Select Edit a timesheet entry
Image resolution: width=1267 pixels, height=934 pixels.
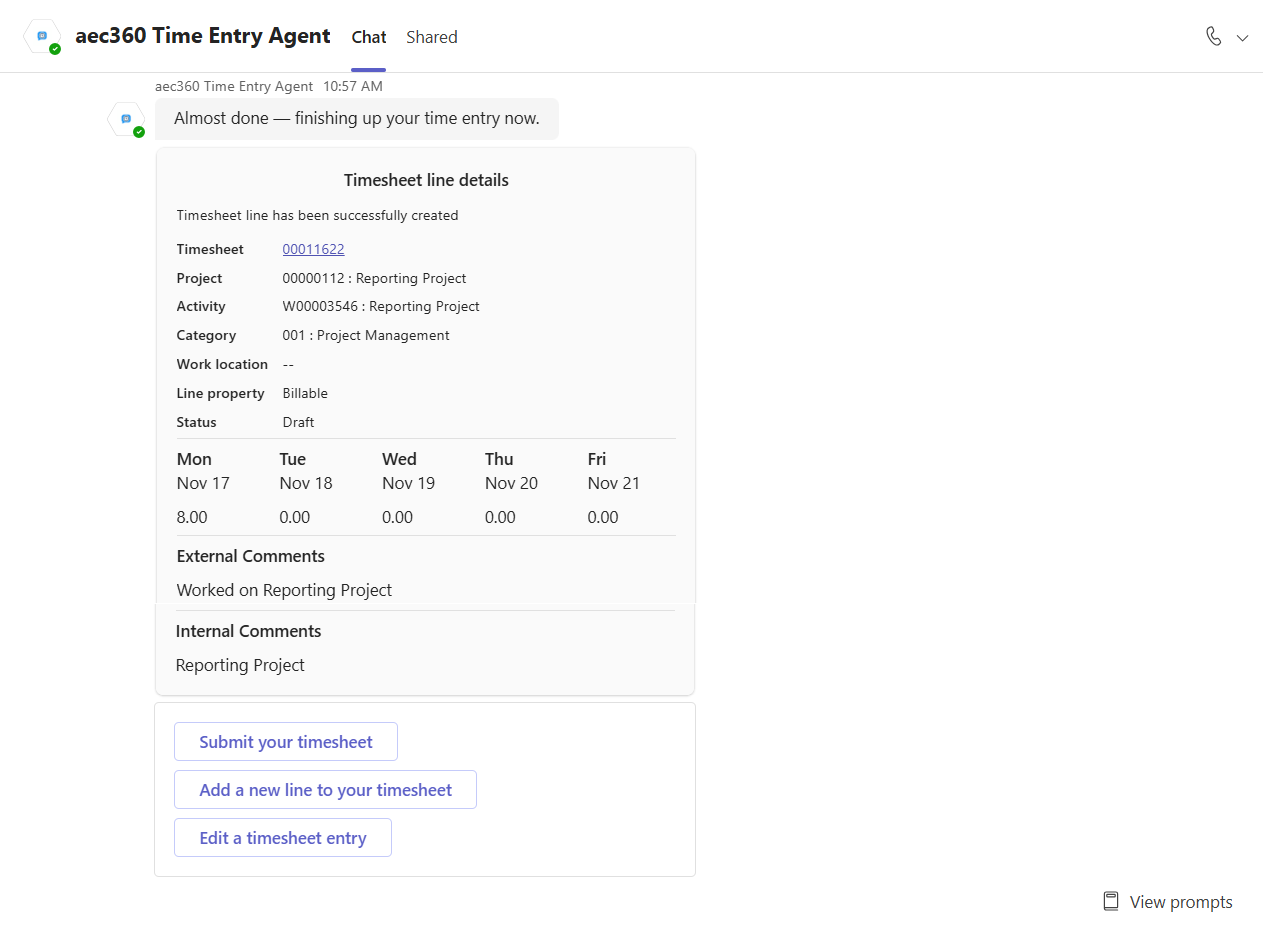pyautogui.click(x=282, y=838)
